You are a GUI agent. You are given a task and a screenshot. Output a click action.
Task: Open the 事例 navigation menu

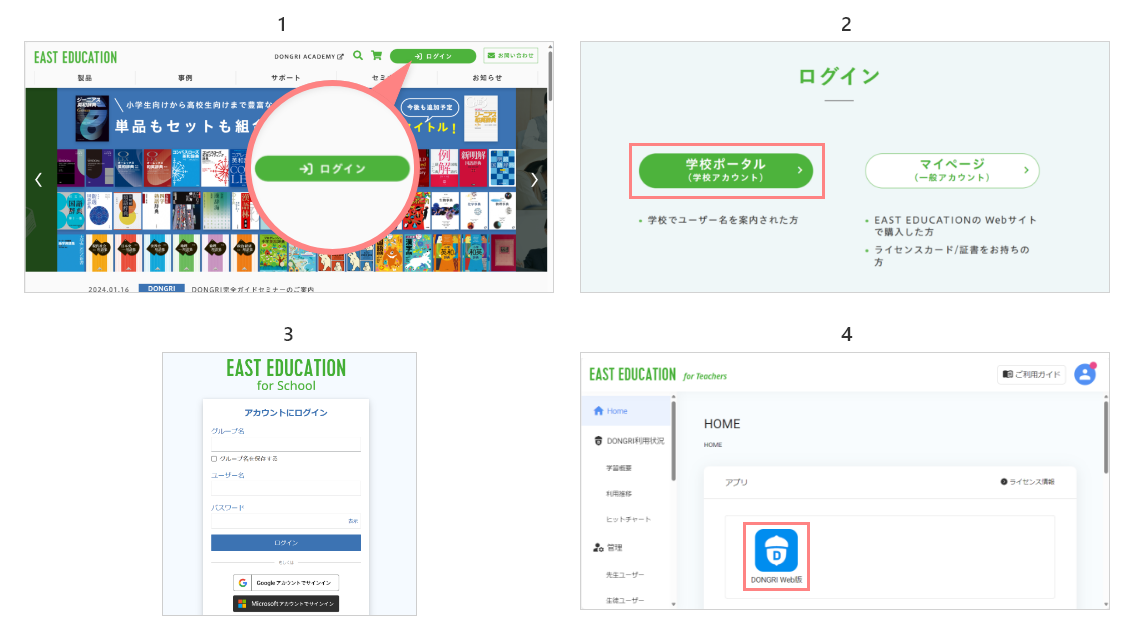point(185,77)
